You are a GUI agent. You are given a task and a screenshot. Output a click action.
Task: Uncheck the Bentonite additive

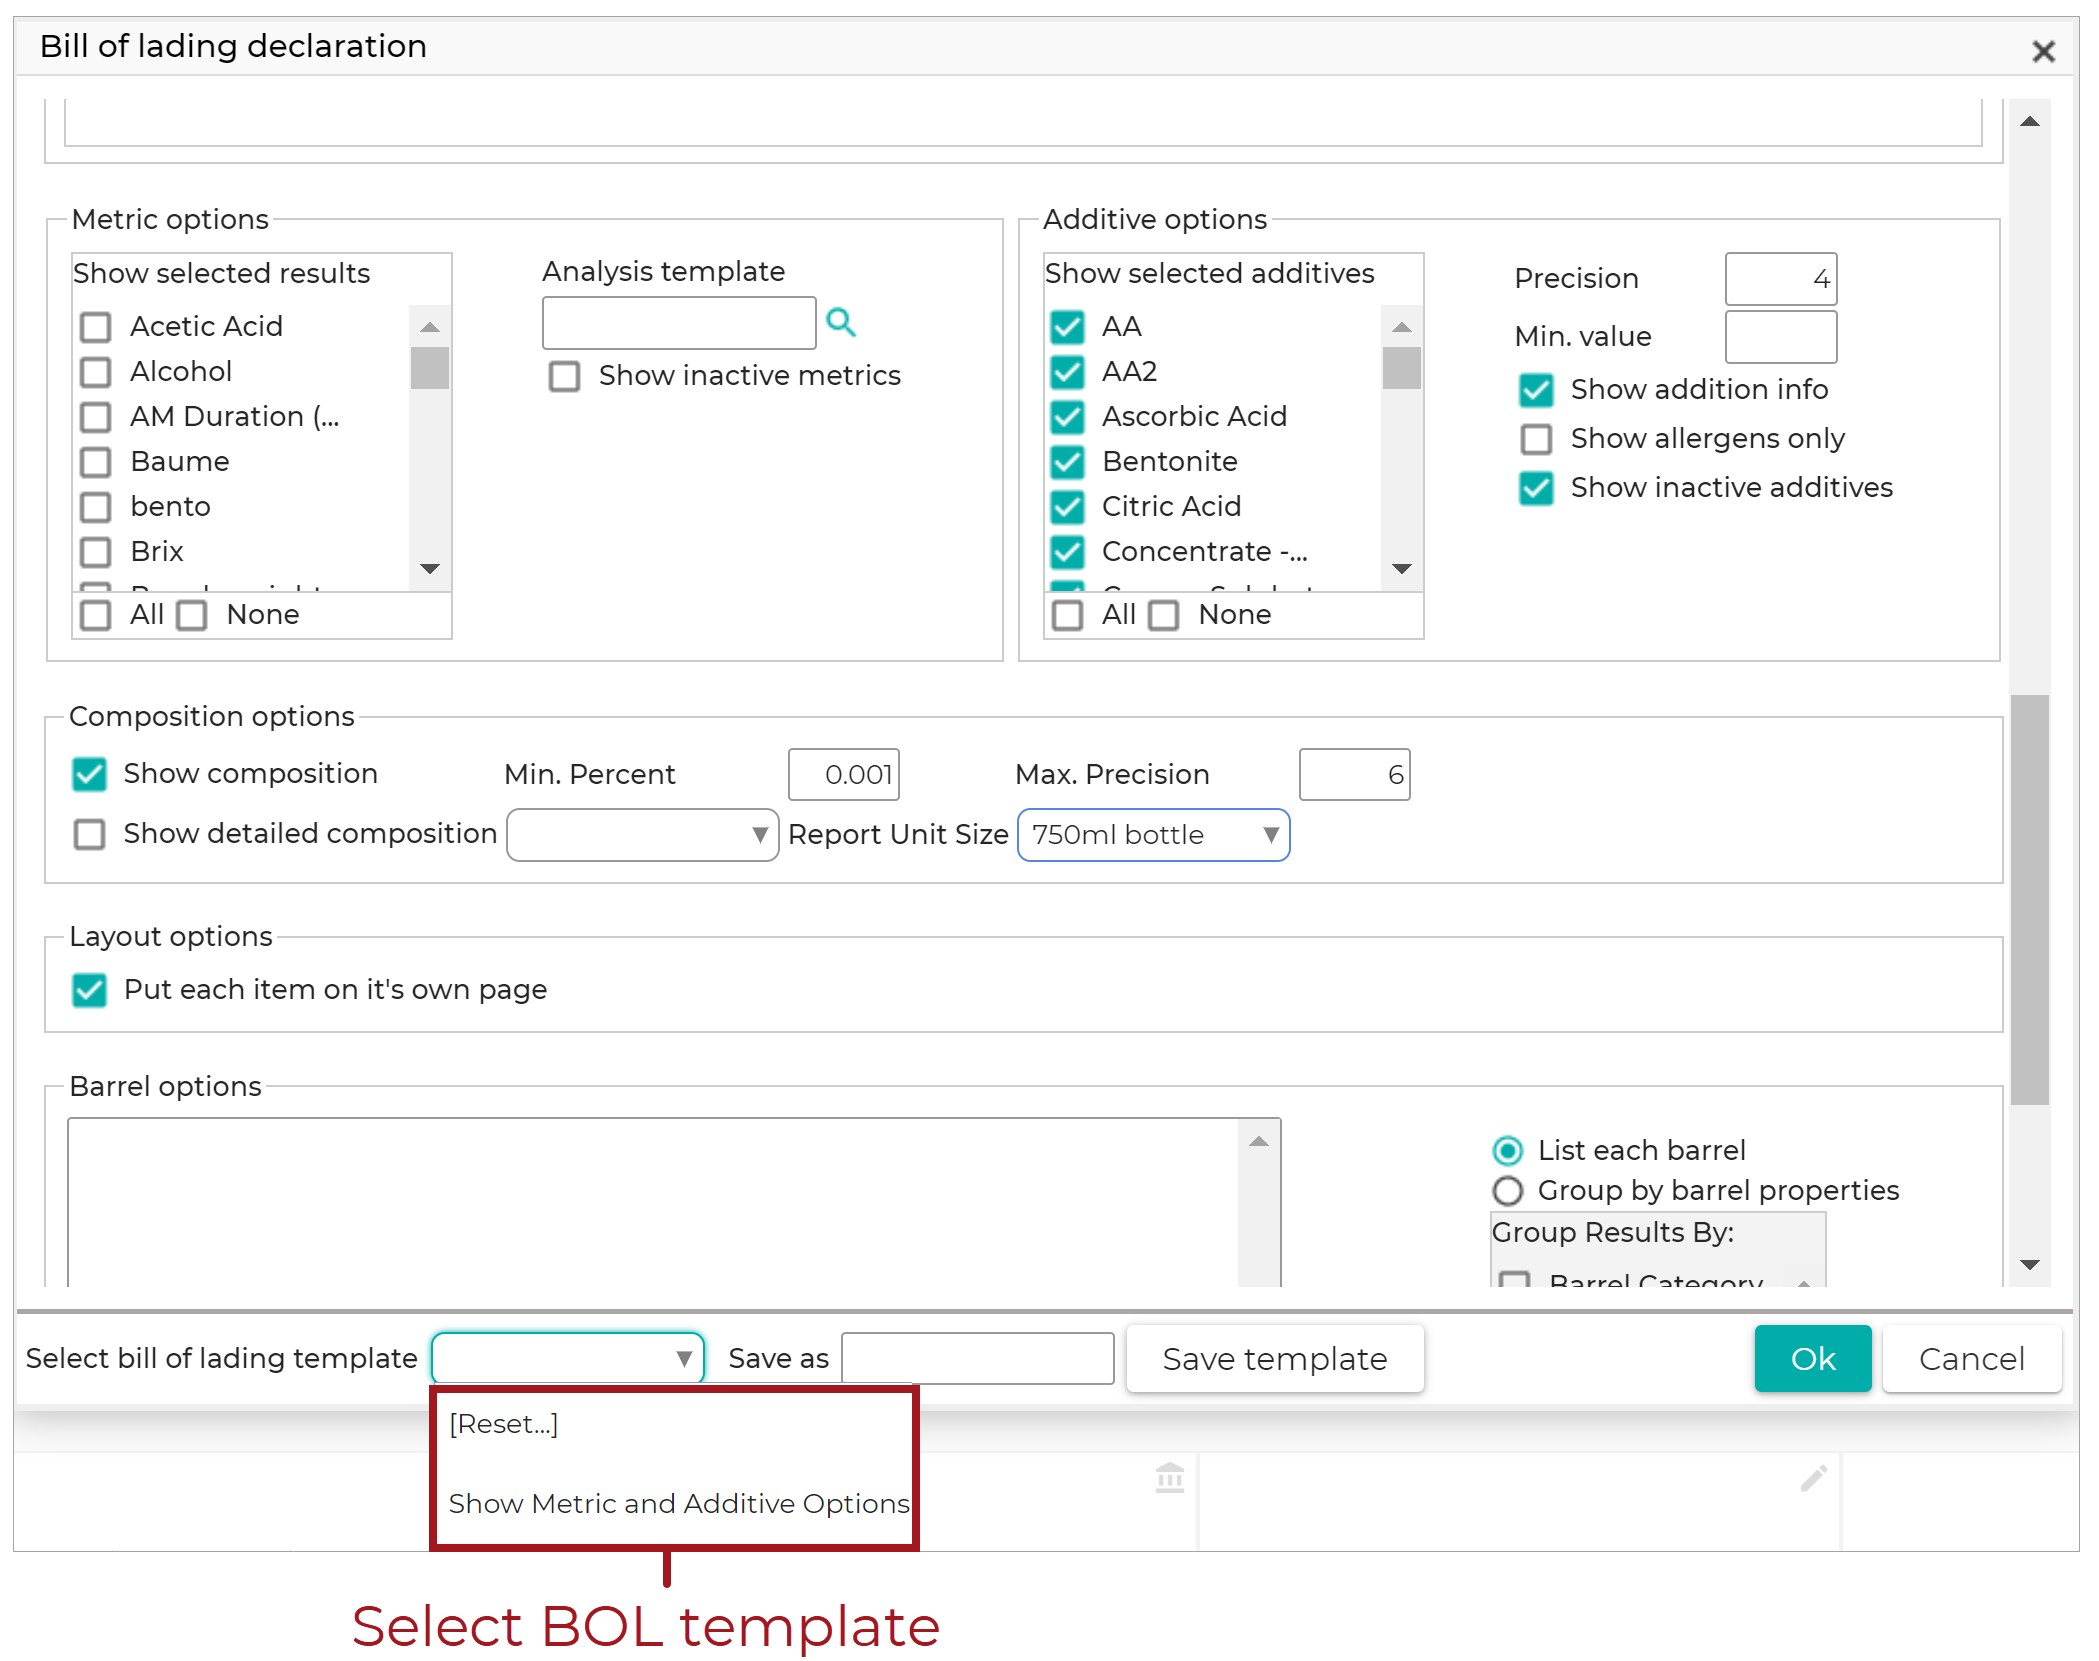(x=1068, y=462)
